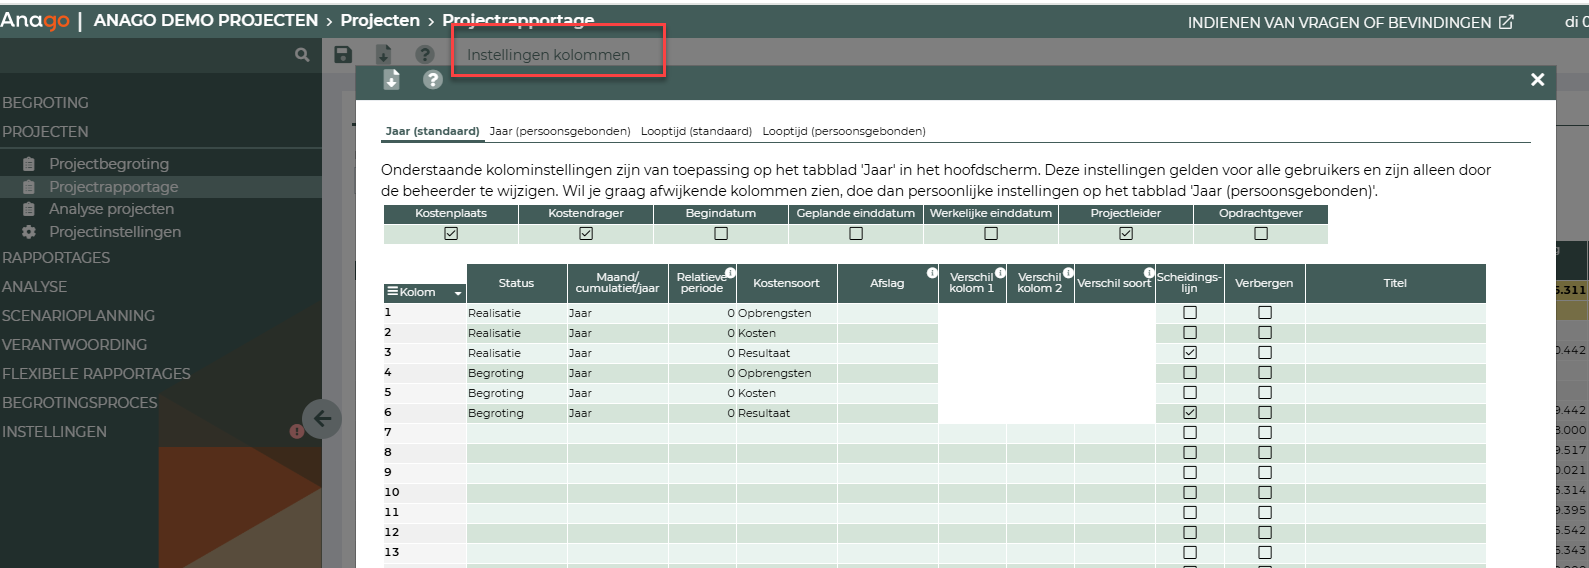Expand the RAPPORTAGES sidebar section

tap(56, 258)
